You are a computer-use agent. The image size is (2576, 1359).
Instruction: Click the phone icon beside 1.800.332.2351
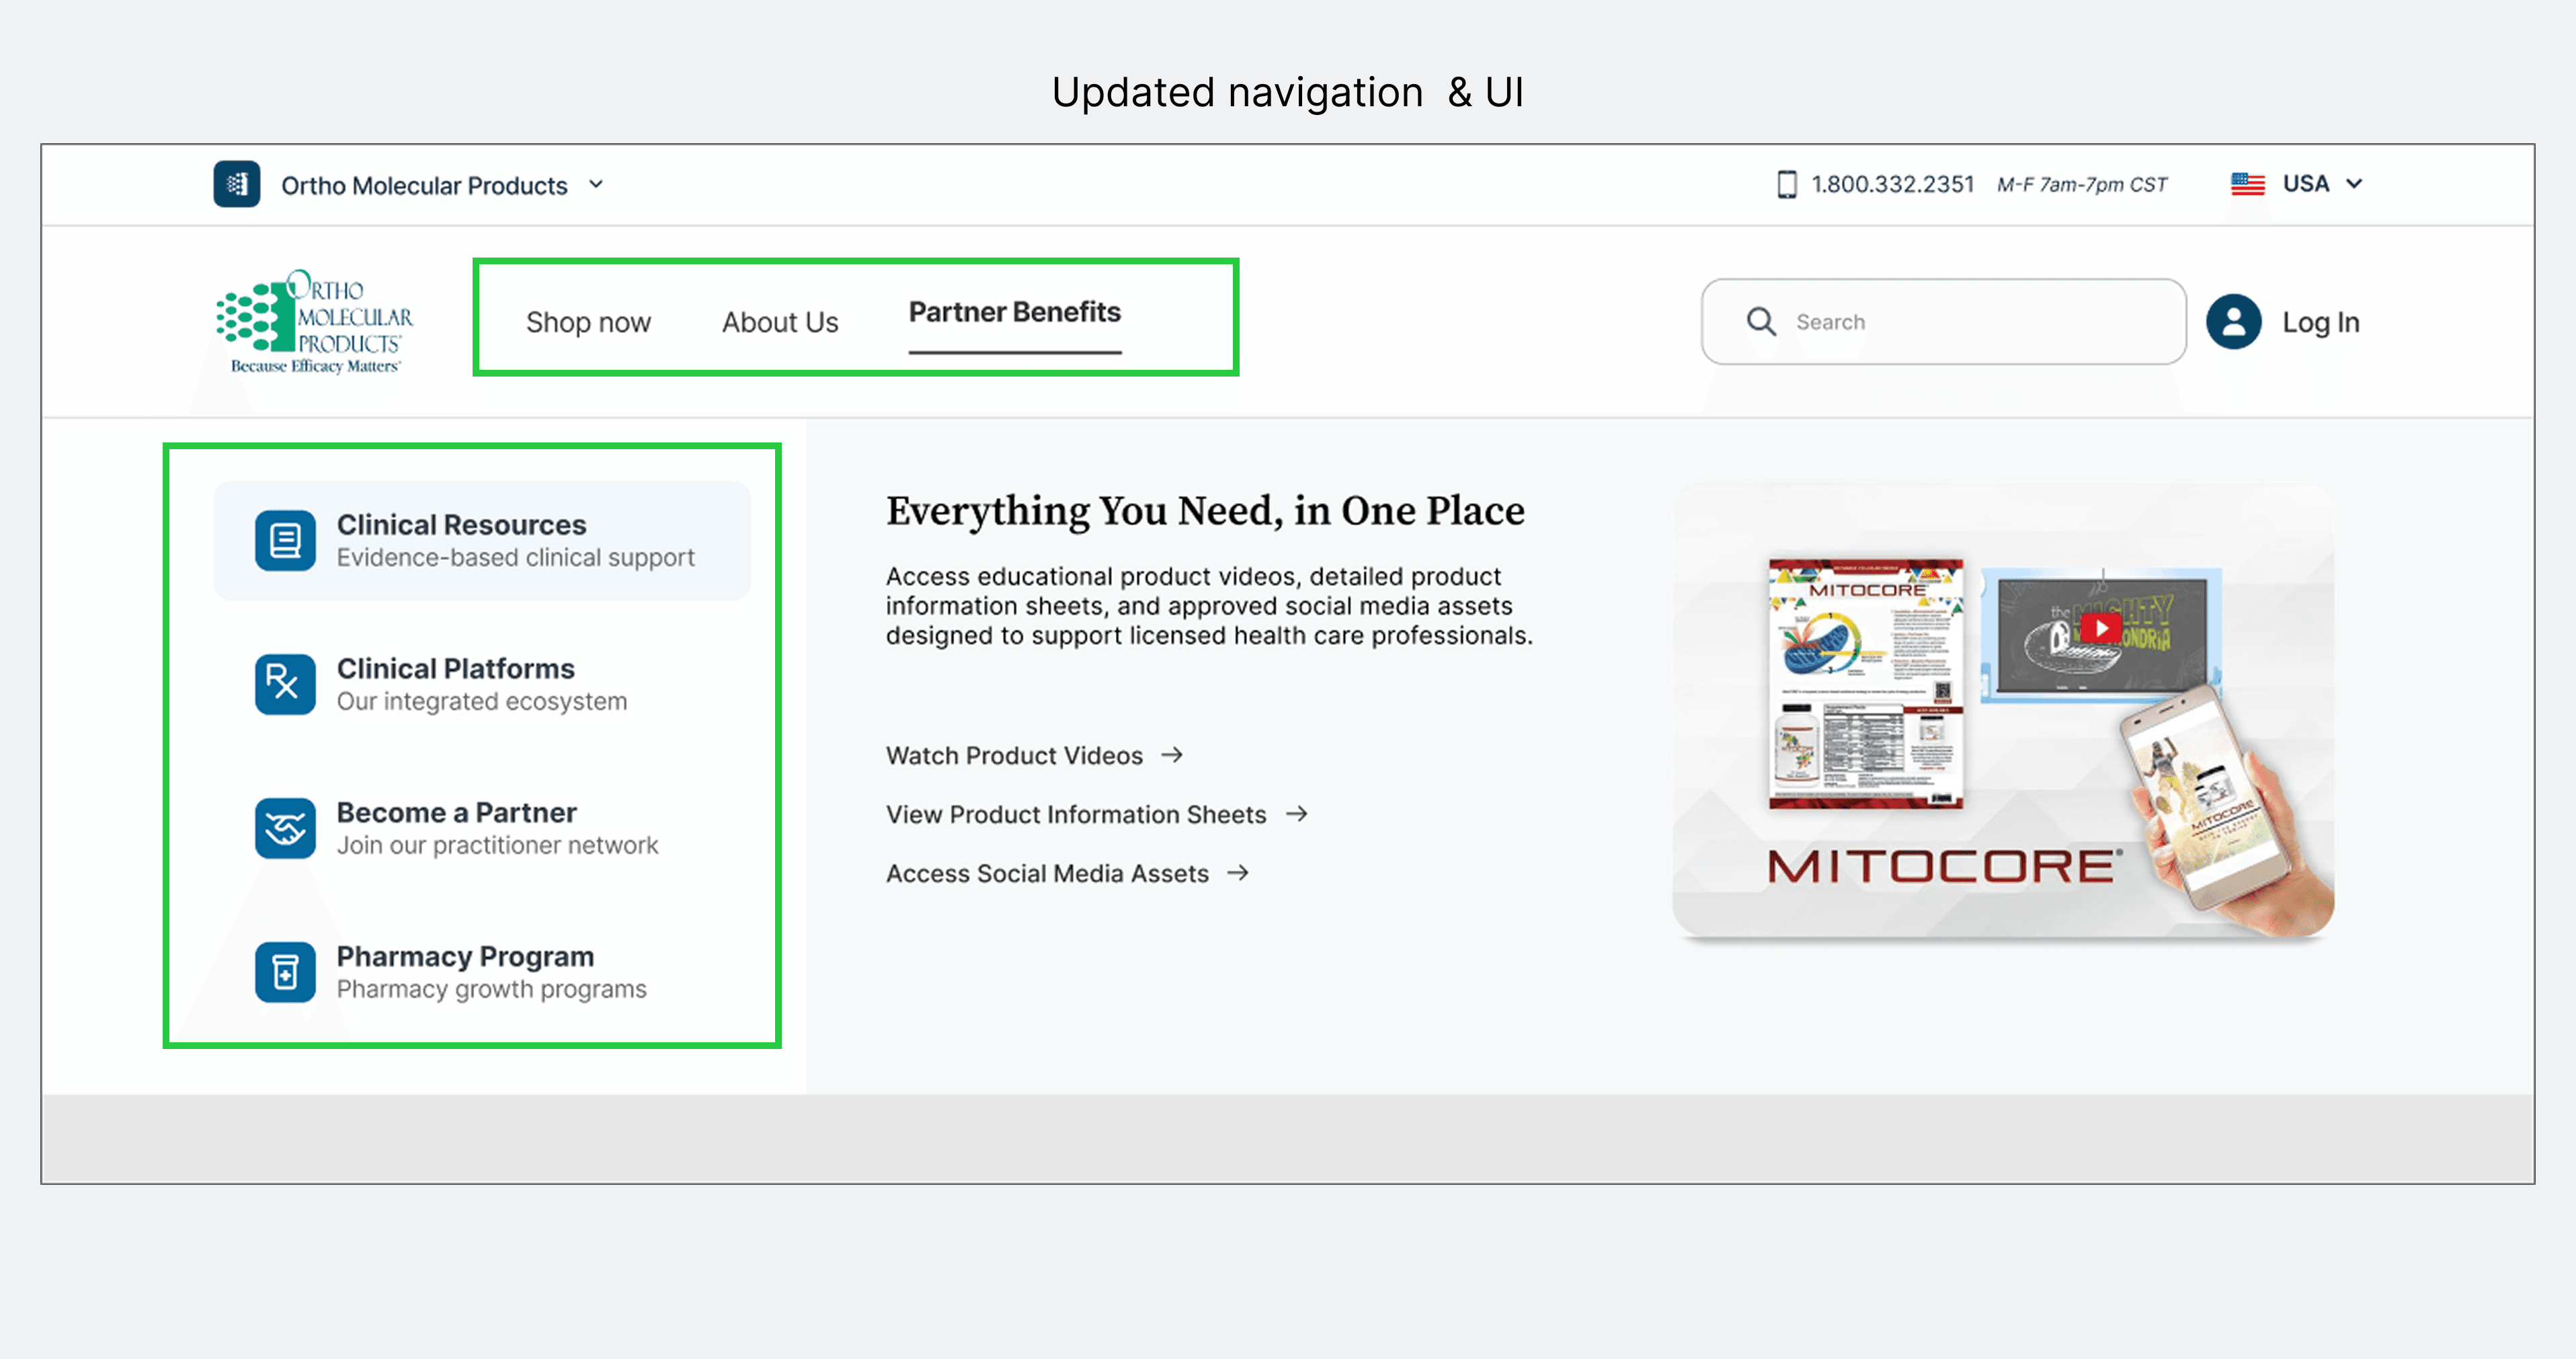click(x=1786, y=184)
